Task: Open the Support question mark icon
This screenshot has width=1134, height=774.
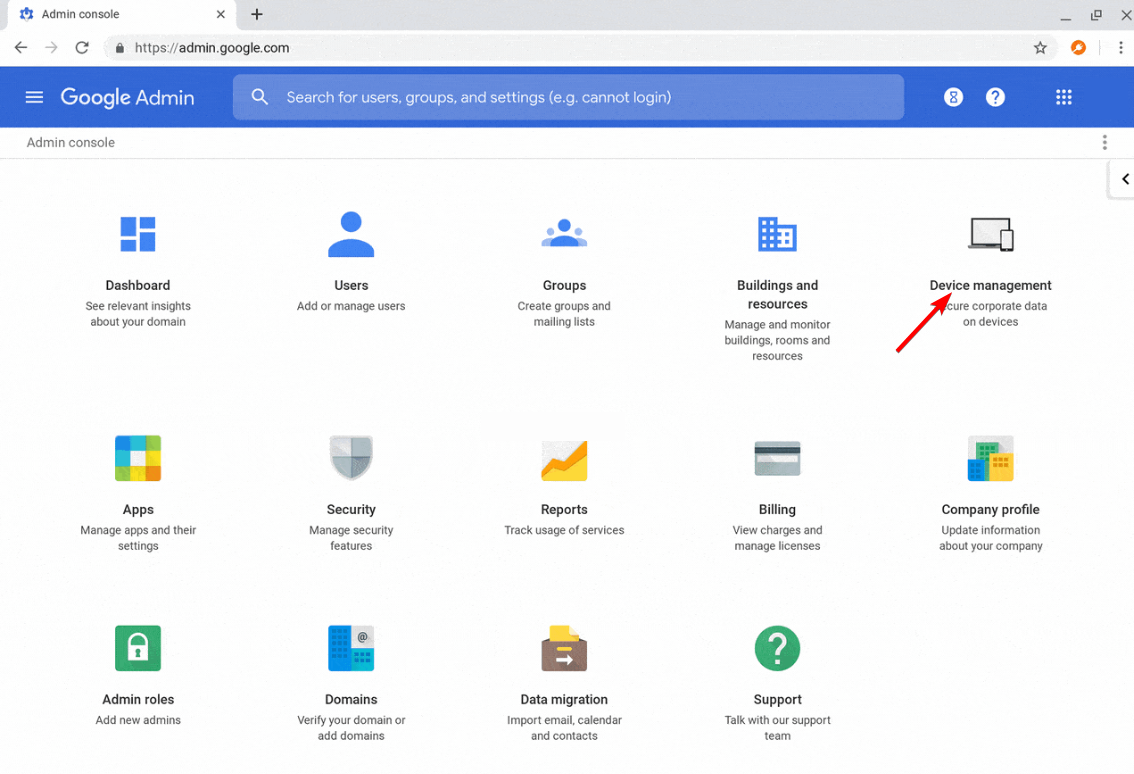Action: (x=777, y=648)
